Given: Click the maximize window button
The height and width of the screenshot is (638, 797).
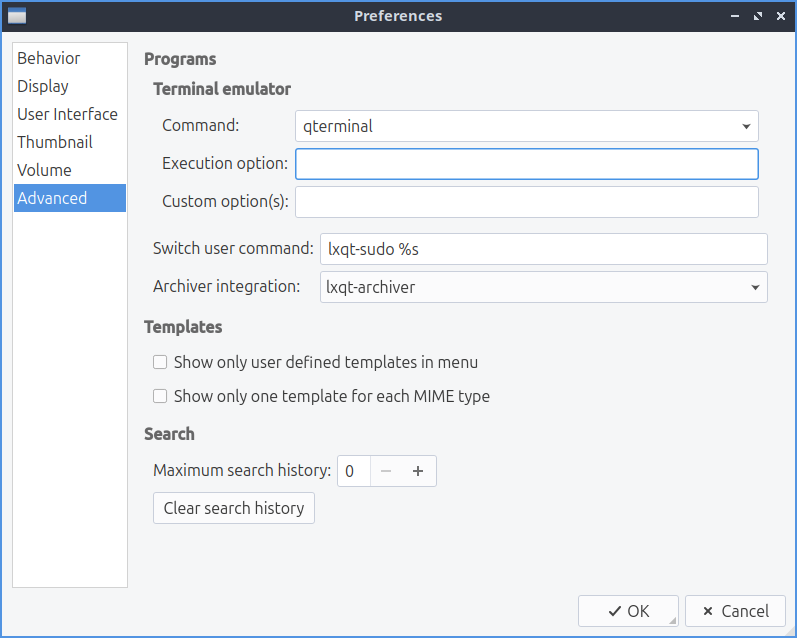Looking at the screenshot, I should pos(757,16).
